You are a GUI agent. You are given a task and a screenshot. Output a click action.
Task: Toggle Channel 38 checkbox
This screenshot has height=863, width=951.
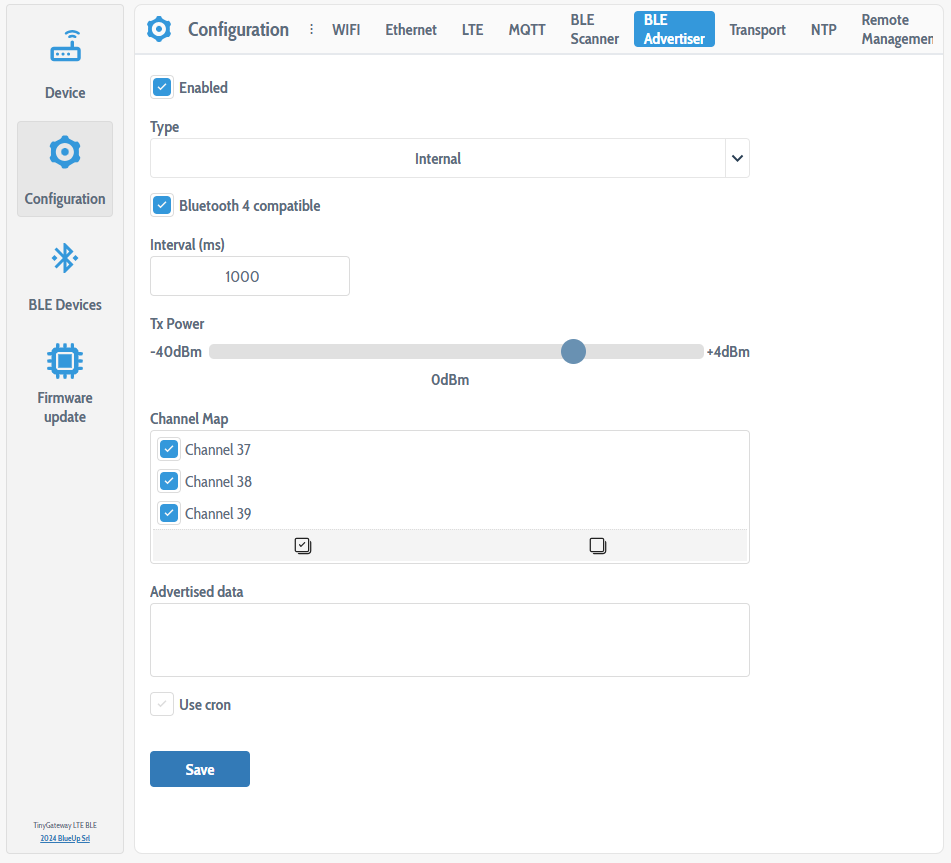169,482
